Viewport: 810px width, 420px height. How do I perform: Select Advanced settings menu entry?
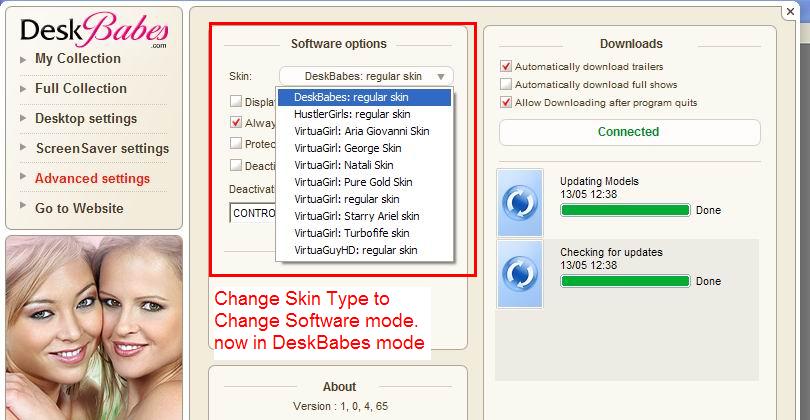[x=92, y=178]
